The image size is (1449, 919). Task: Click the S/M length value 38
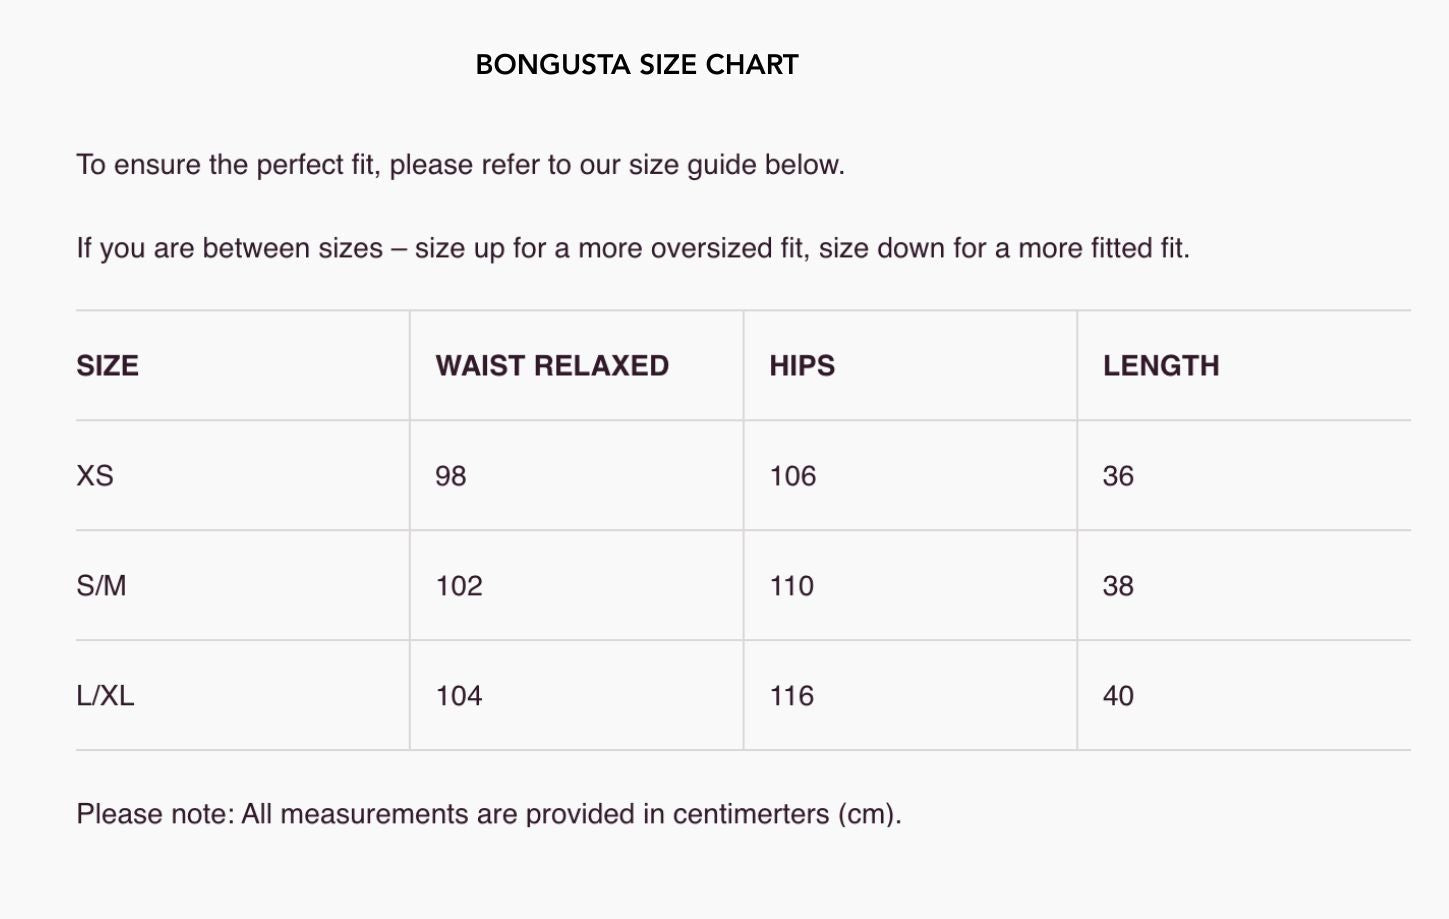click(x=1118, y=586)
